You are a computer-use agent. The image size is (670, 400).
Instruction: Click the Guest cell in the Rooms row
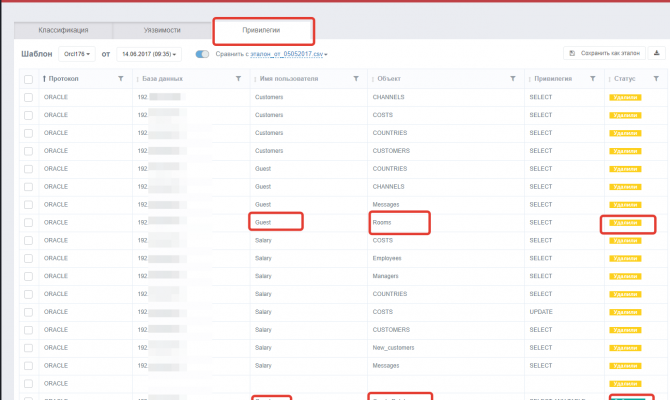263,223
